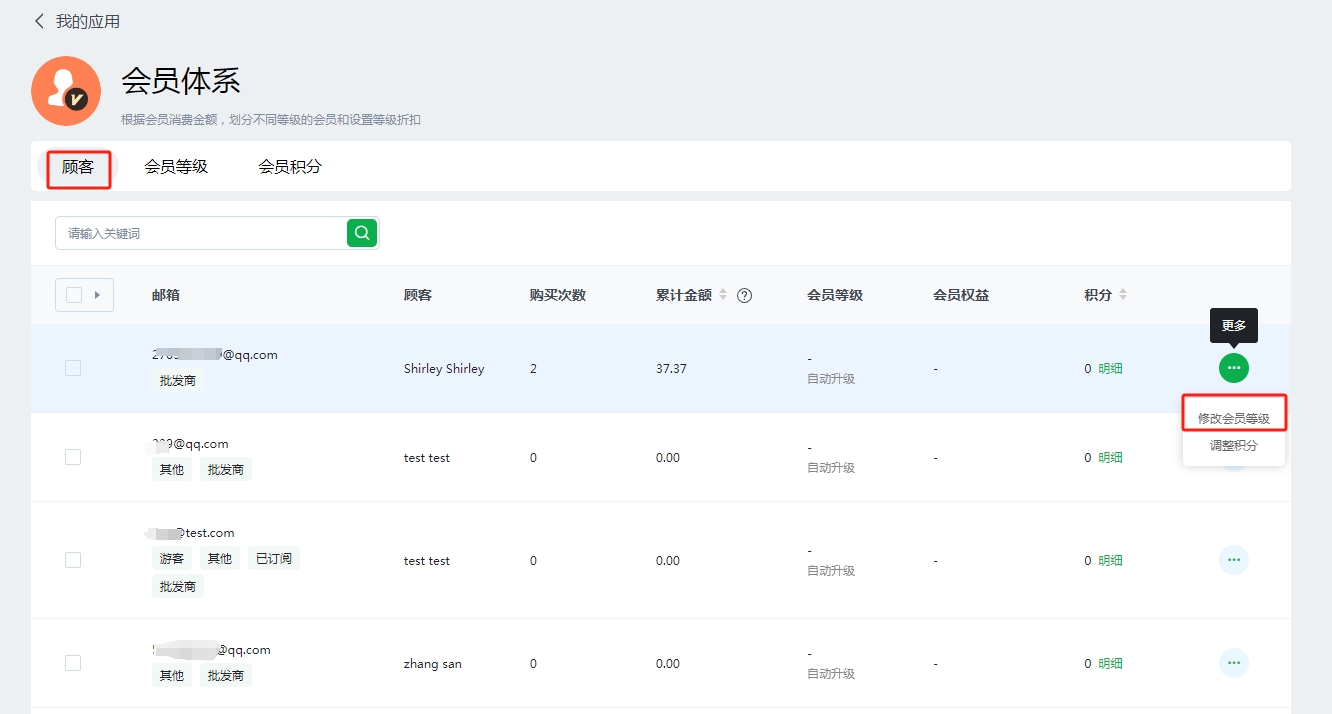
Task: Click the 批发商 tag in Shirley's row
Action: [178, 381]
